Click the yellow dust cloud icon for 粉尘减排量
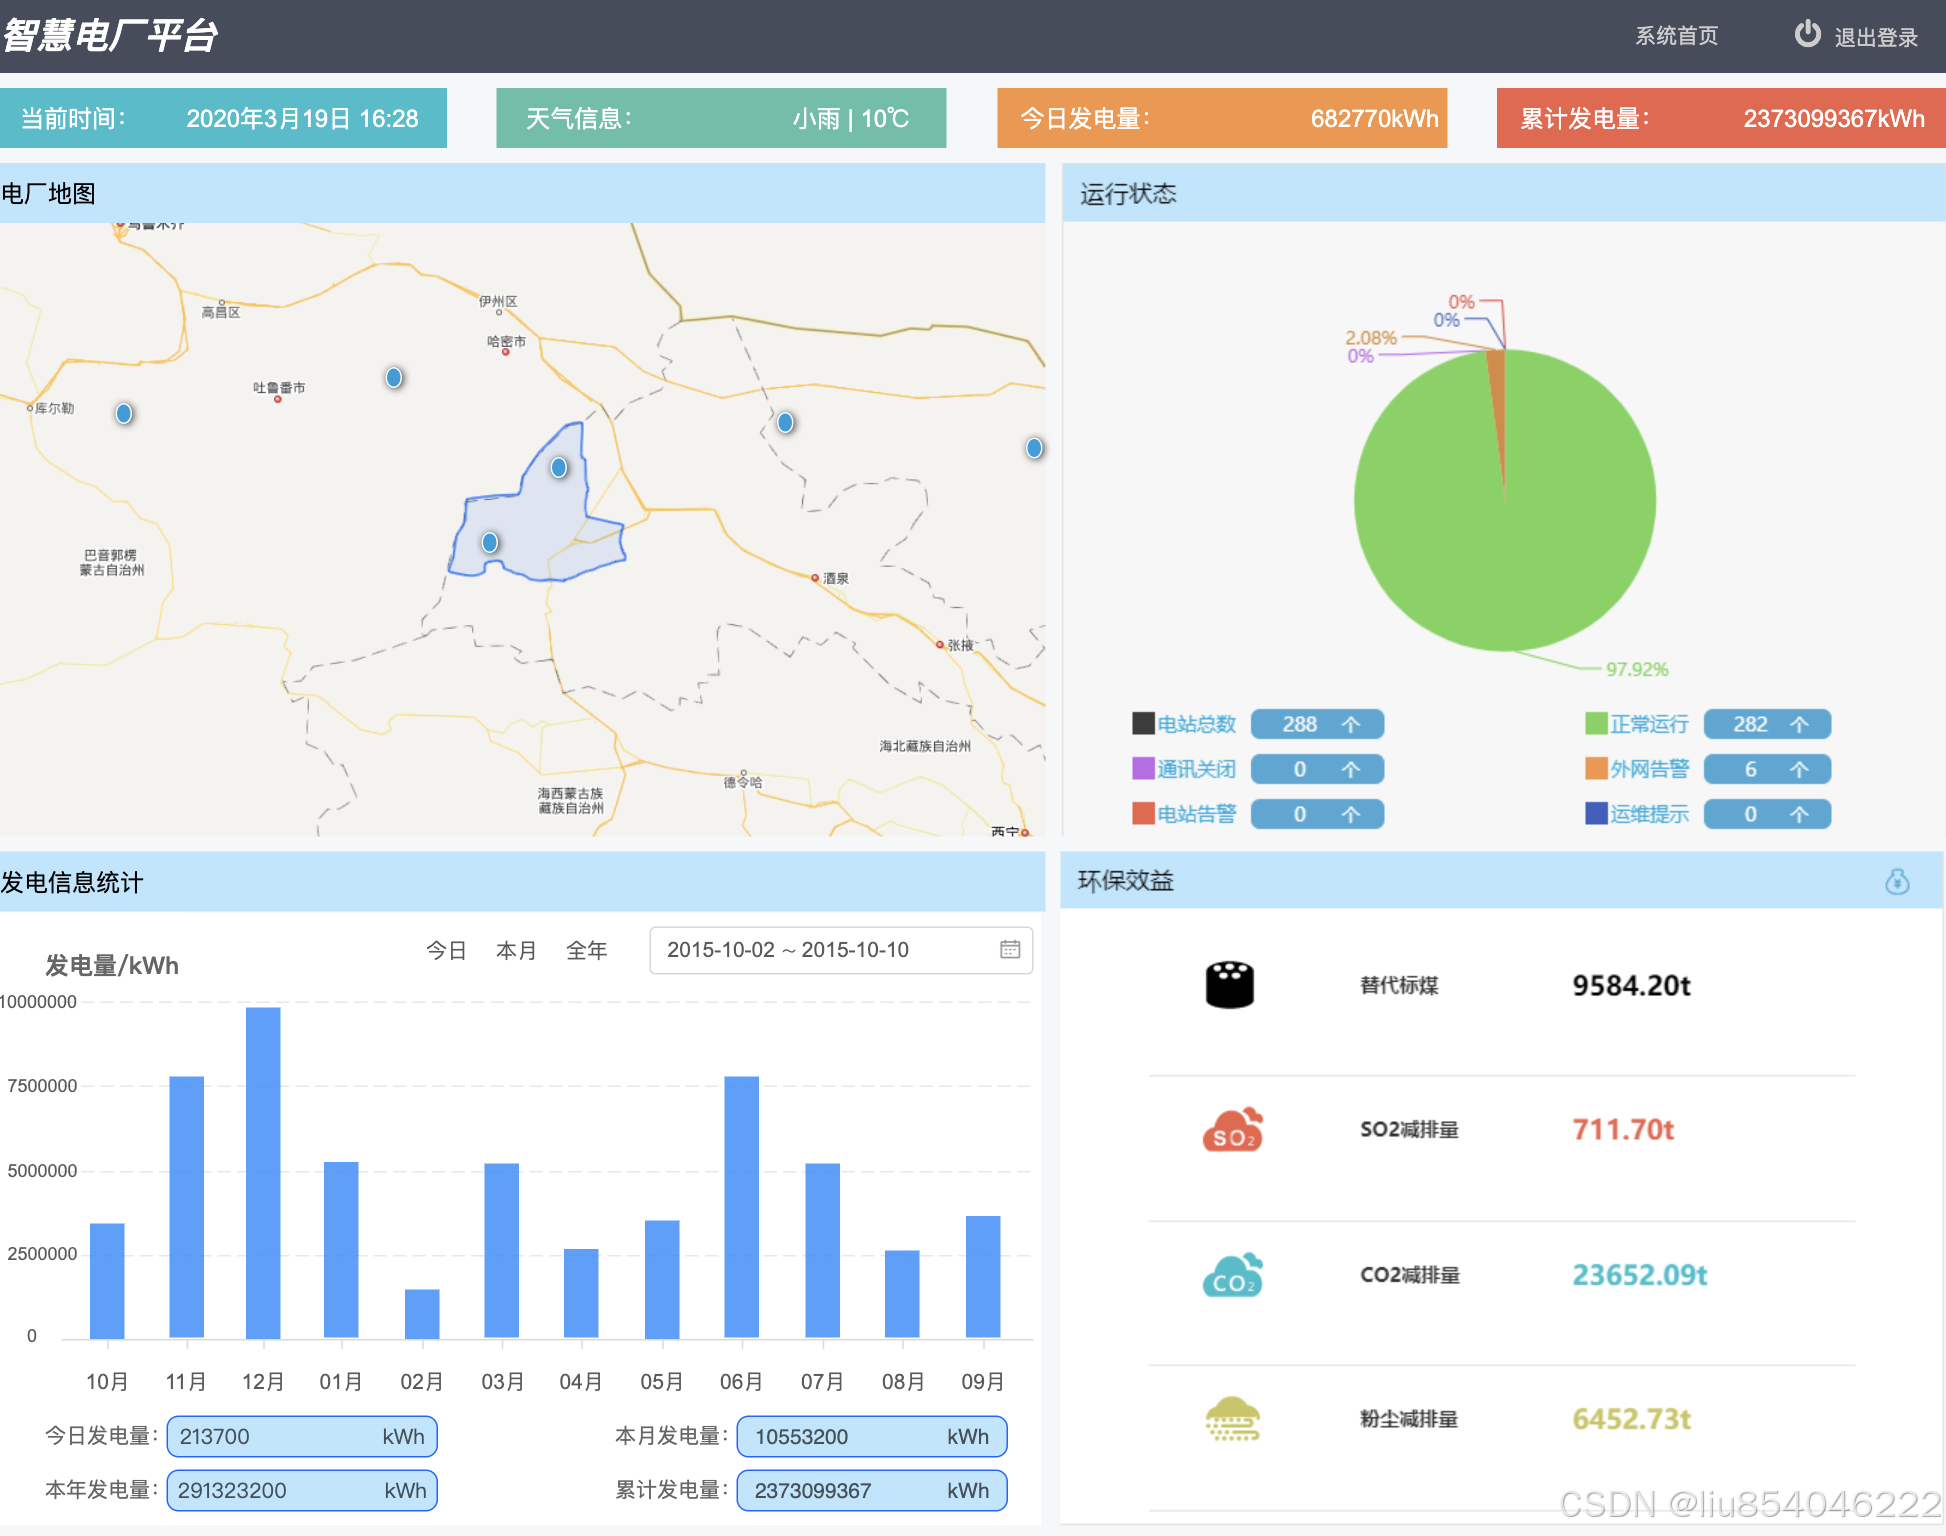Viewport: 1946px width, 1536px height. [x=1232, y=1419]
